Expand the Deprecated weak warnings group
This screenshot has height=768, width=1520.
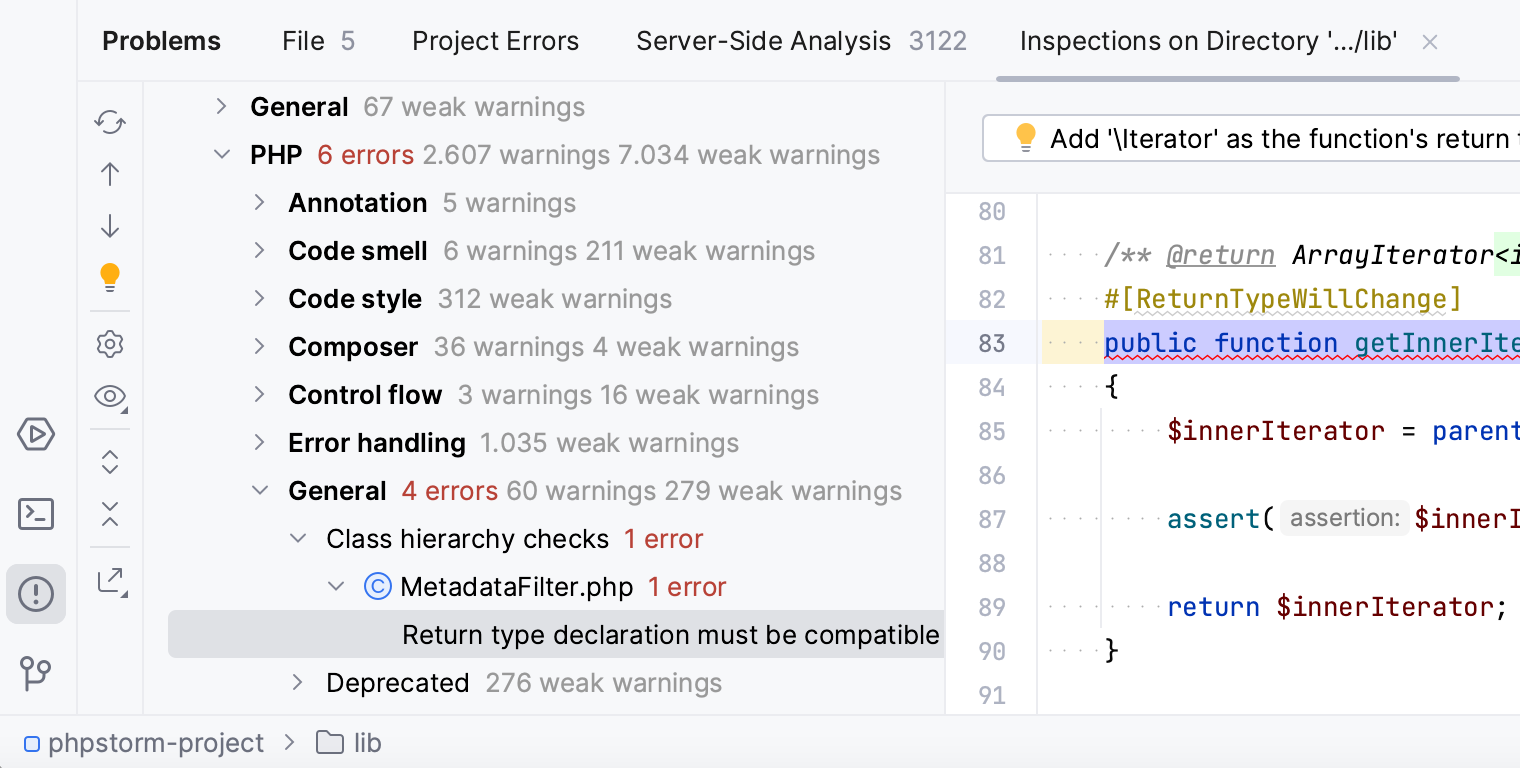click(297, 682)
